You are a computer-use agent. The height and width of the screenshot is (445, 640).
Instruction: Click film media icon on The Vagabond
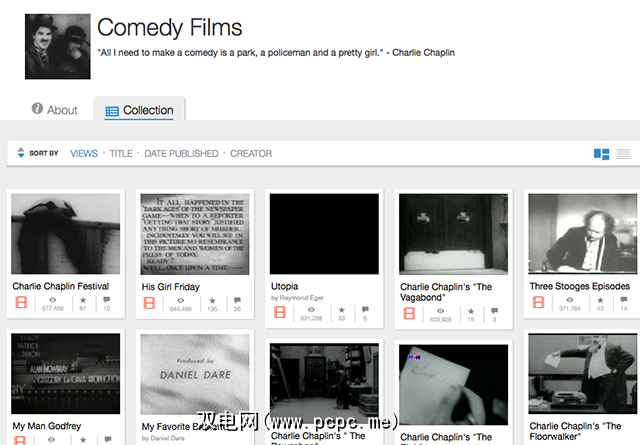tap(409, 314)
